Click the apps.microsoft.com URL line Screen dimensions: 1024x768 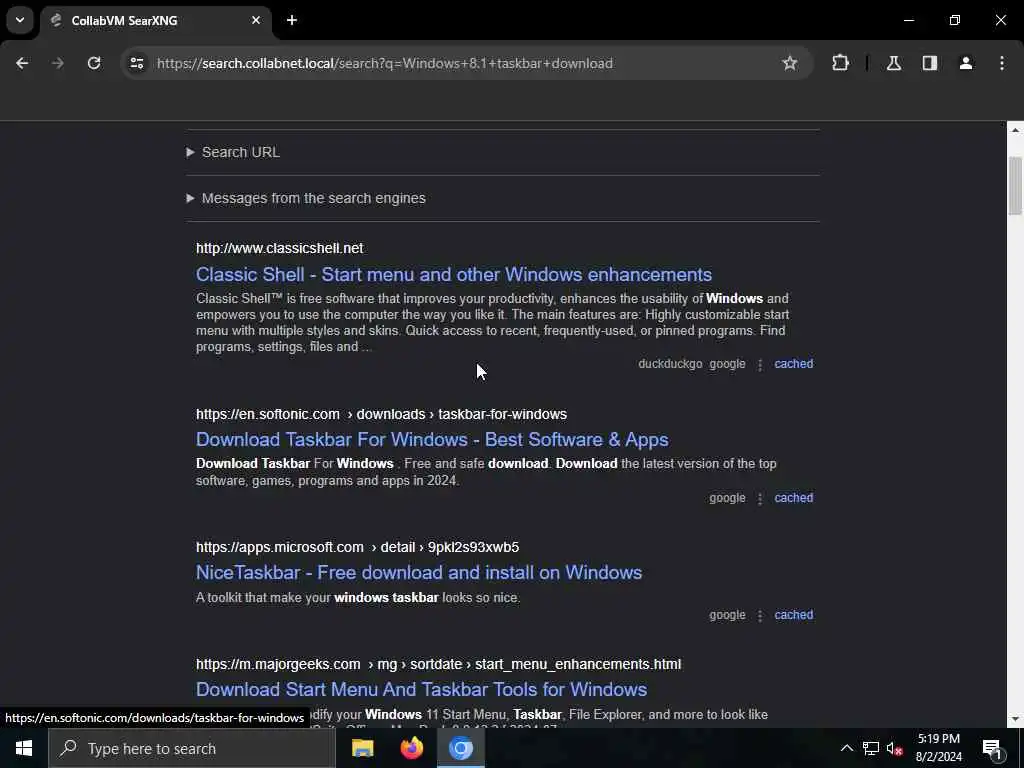click(357, 547)
